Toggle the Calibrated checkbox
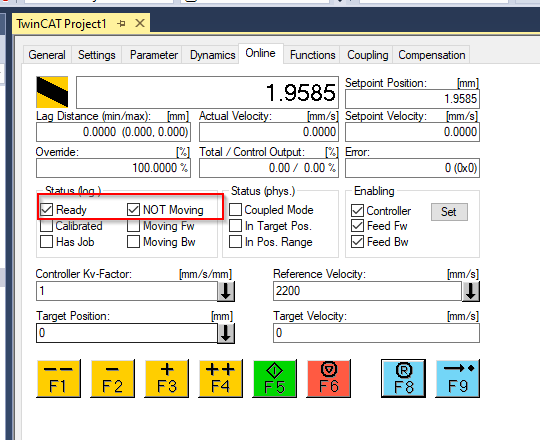 (46, 226)
